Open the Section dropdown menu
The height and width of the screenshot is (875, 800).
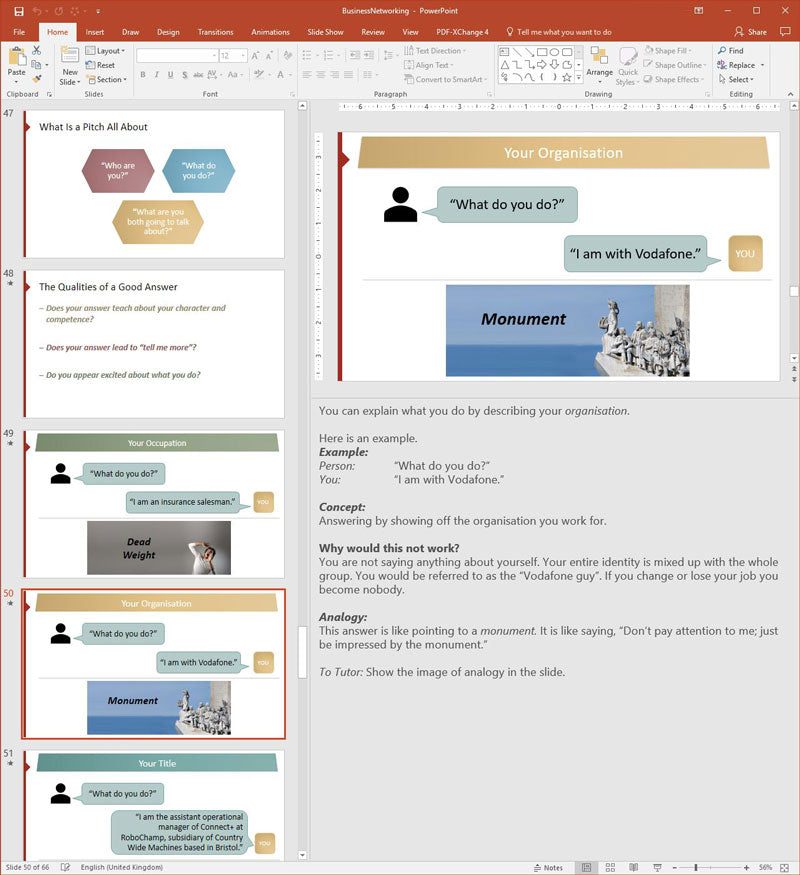(107, 80)
